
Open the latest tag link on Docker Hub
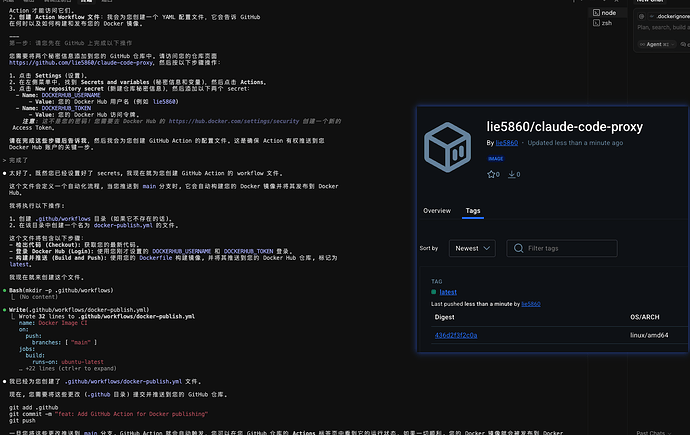click(448, 292)
